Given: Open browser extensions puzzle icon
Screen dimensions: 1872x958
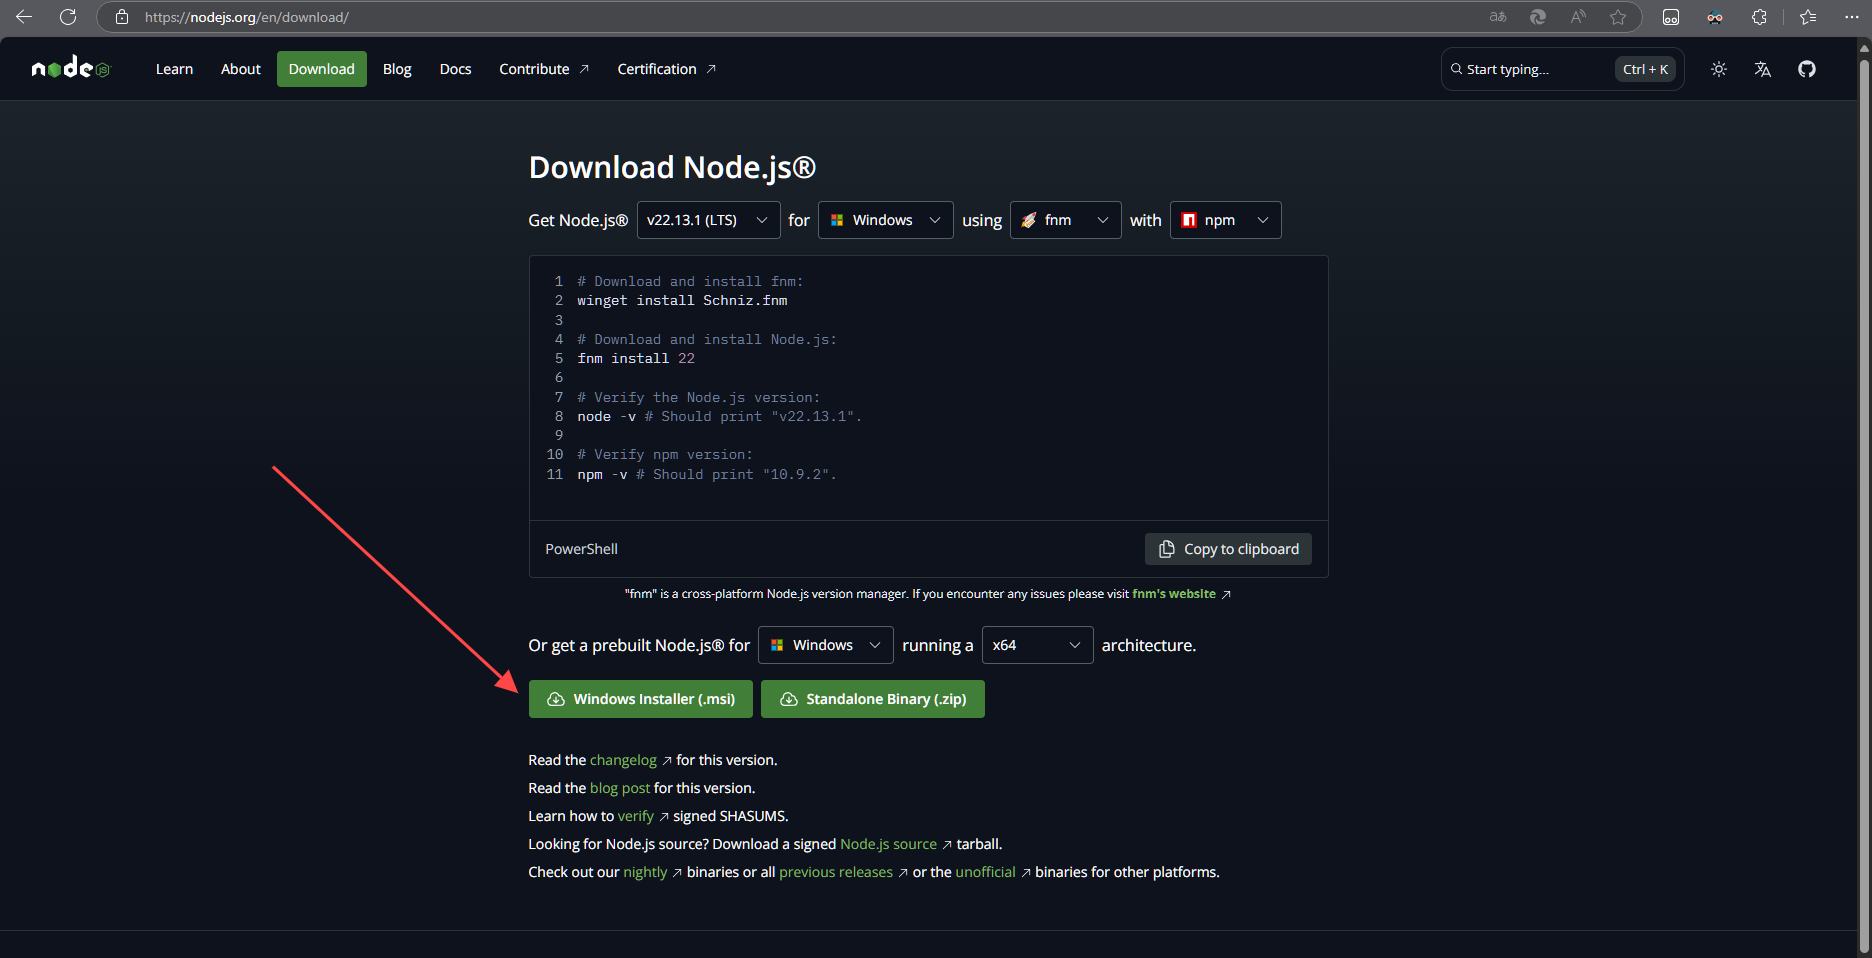Looking at the screenshot, I should click(1759, 17).
